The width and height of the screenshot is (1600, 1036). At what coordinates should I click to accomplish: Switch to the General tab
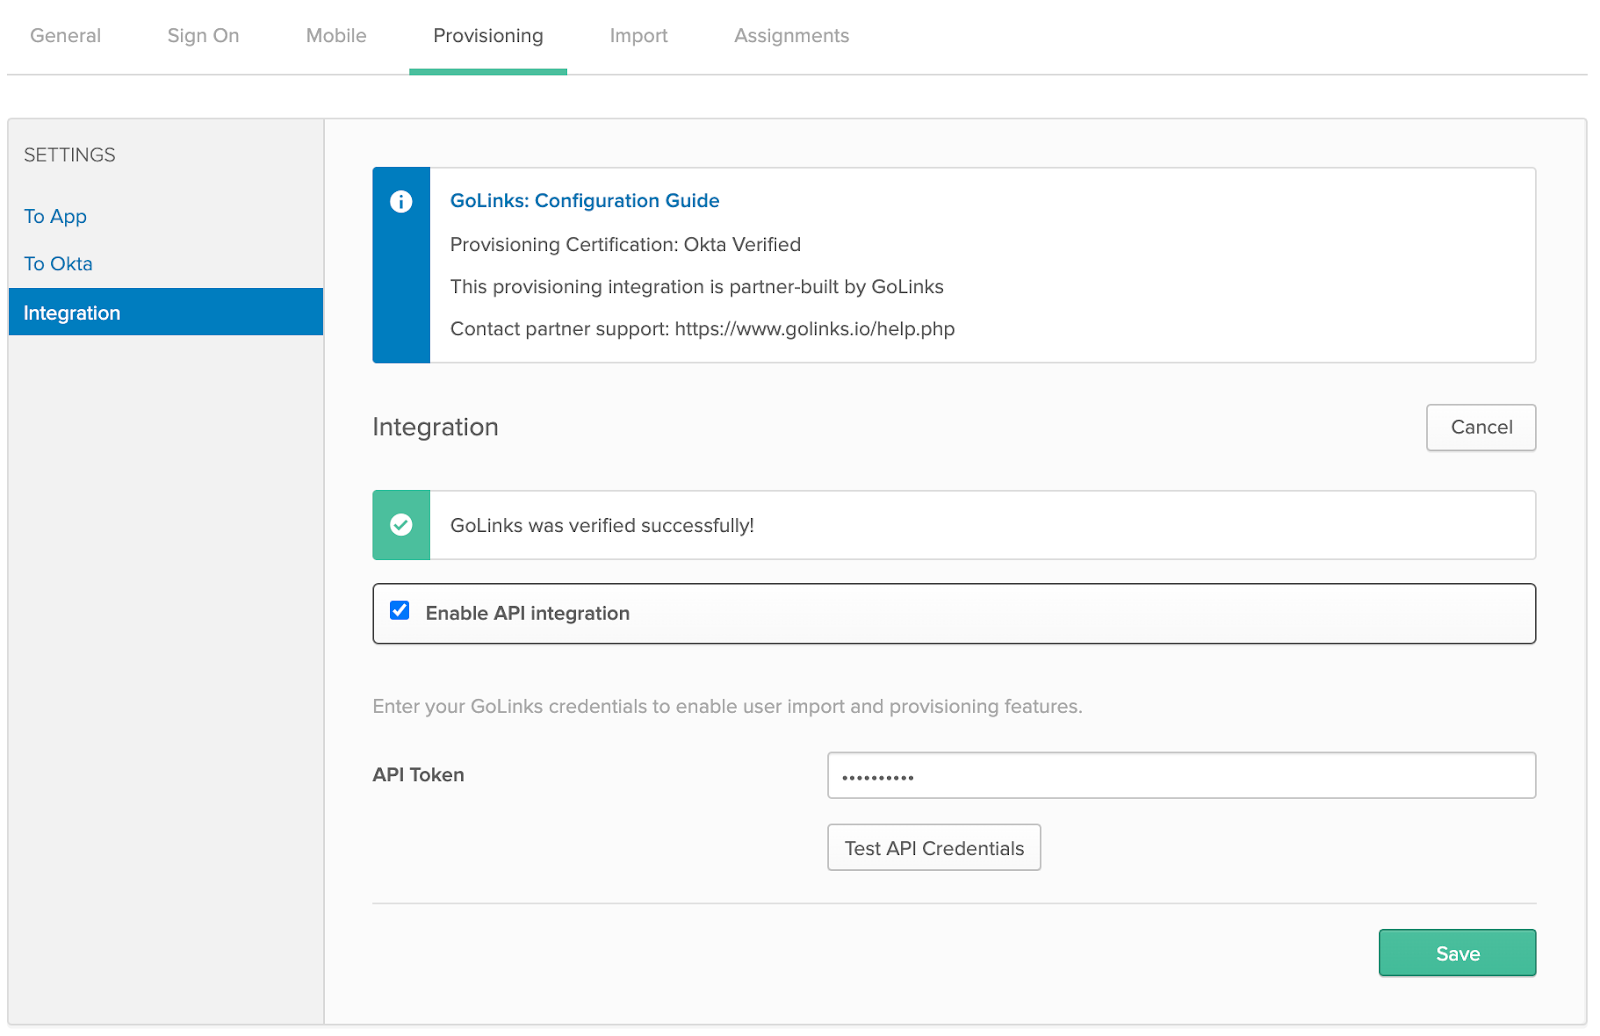[x=65, y=35]
